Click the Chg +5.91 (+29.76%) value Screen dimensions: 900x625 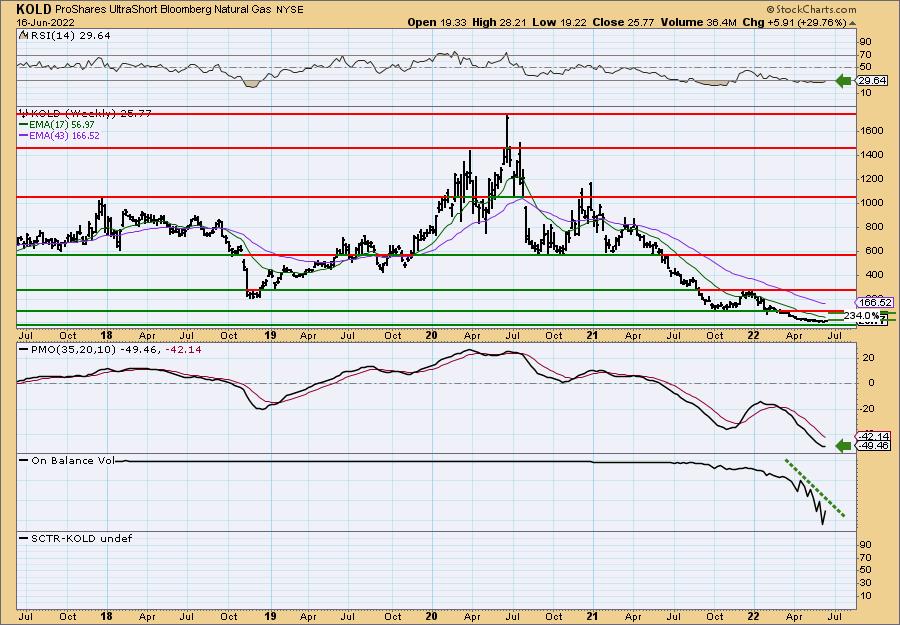click(794, 22)
